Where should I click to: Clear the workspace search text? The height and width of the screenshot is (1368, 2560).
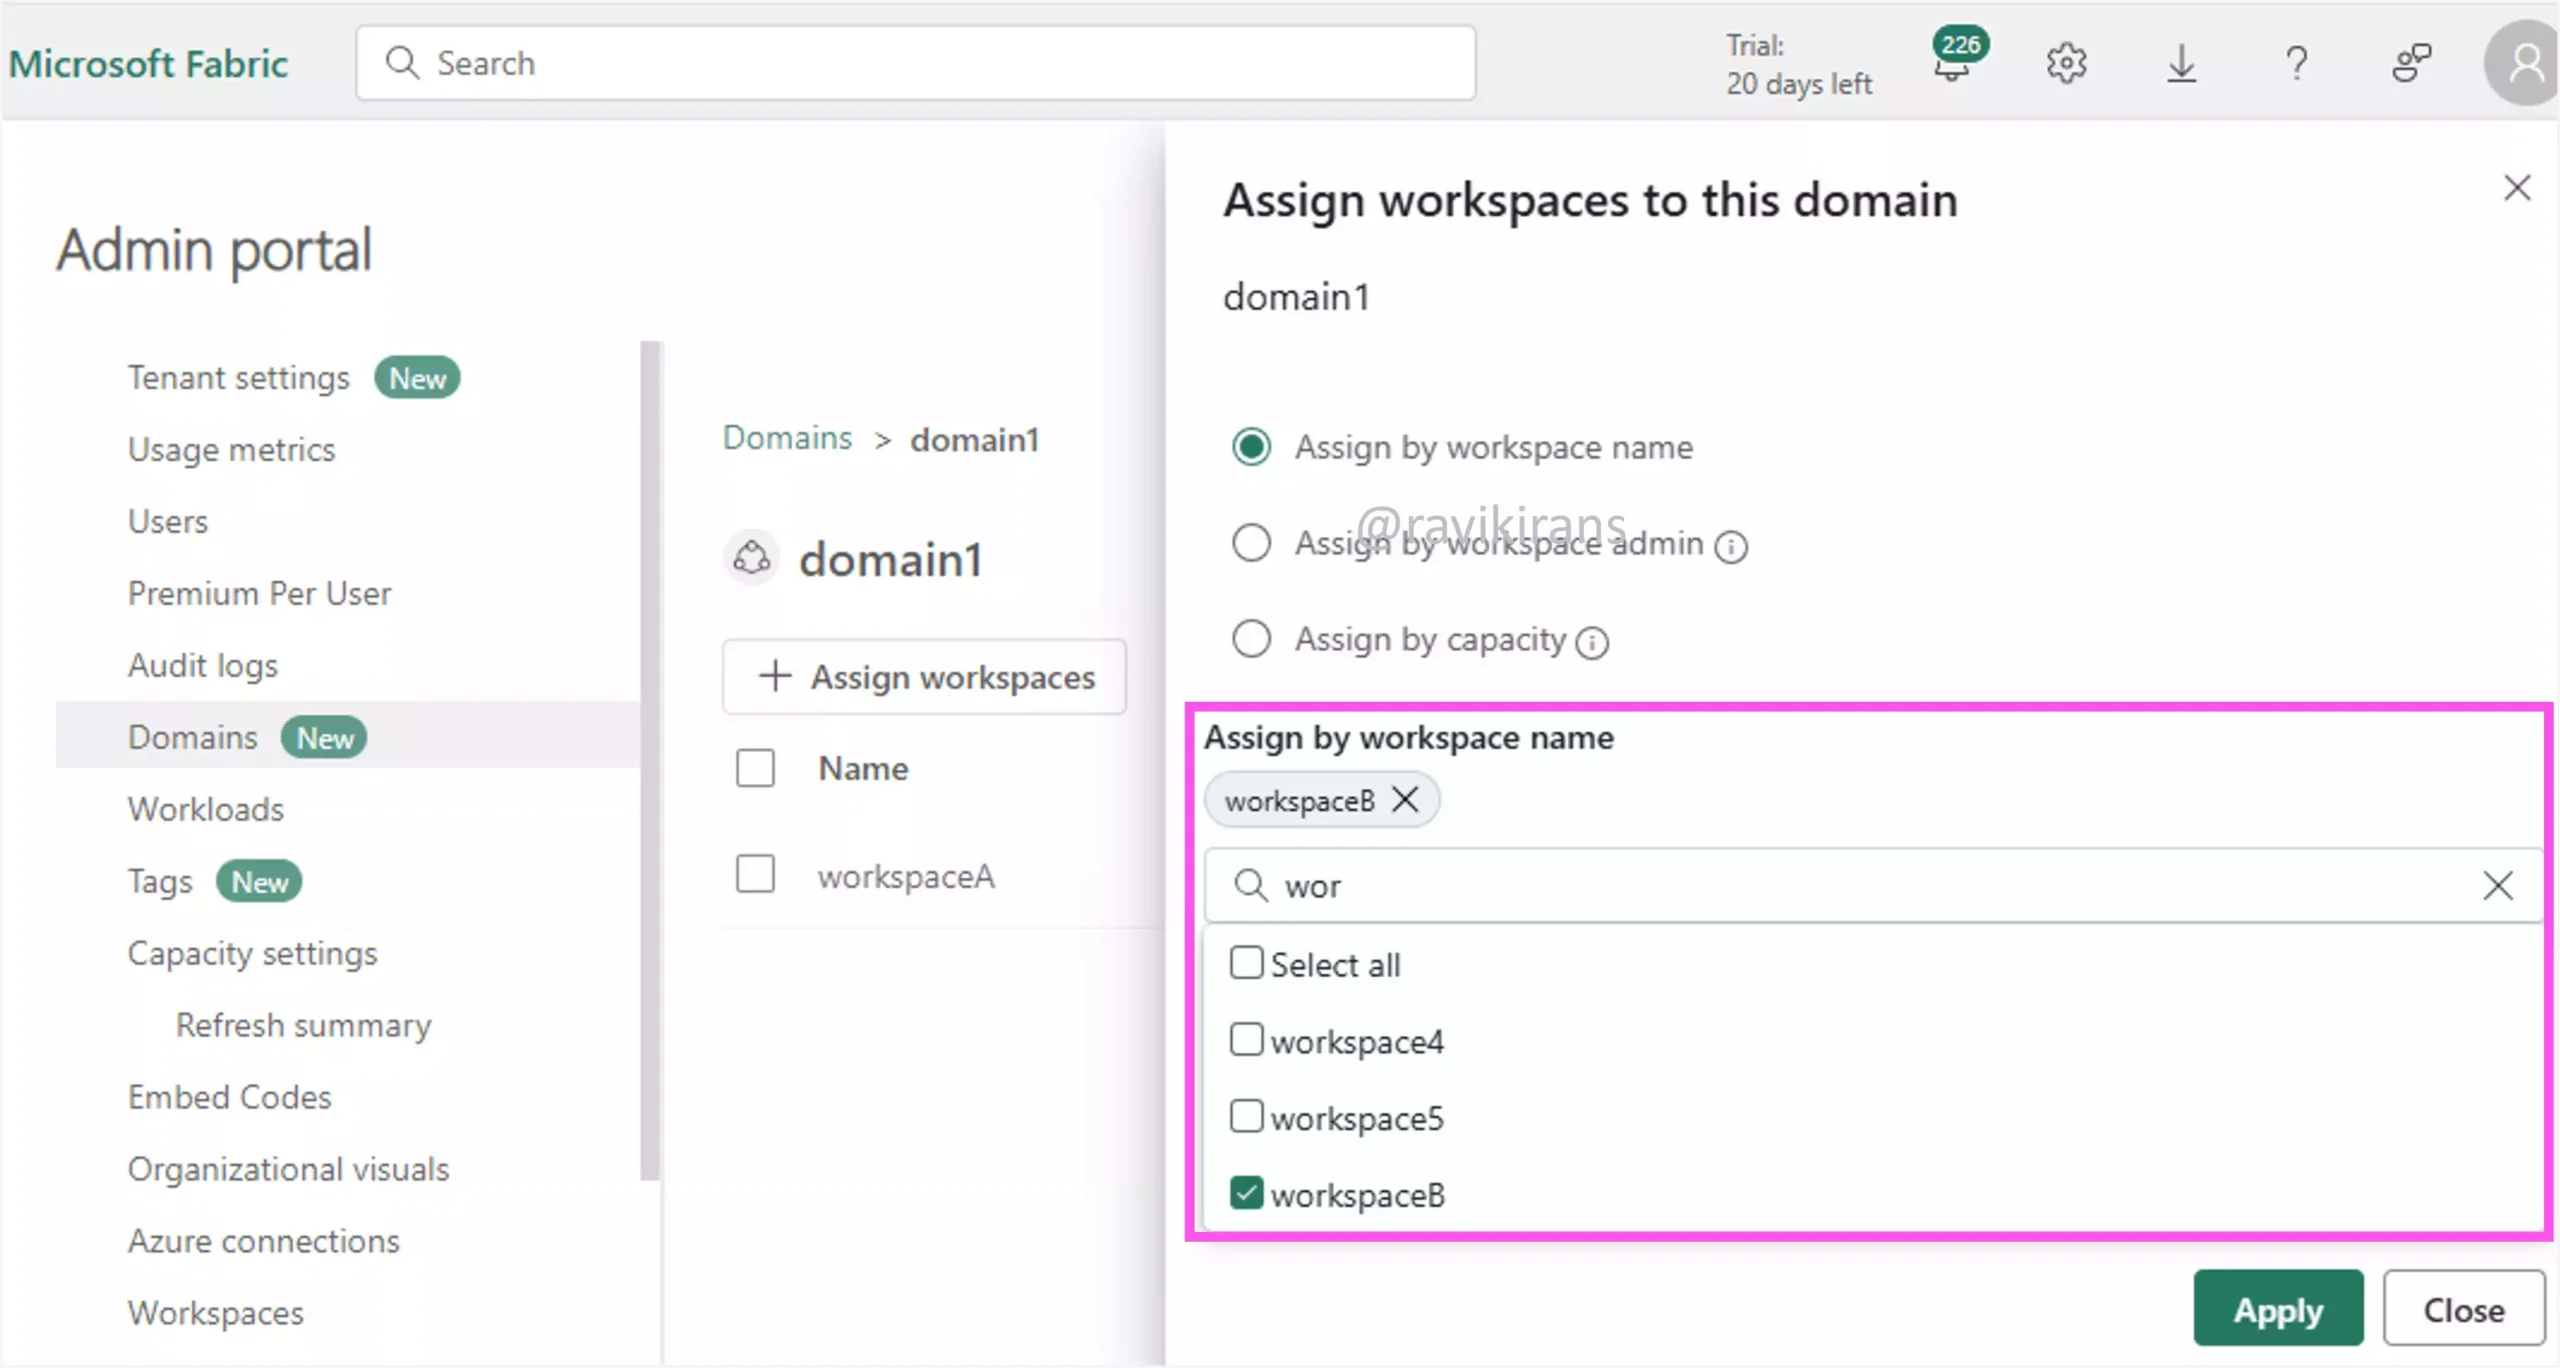click(x=2497, y=885)
